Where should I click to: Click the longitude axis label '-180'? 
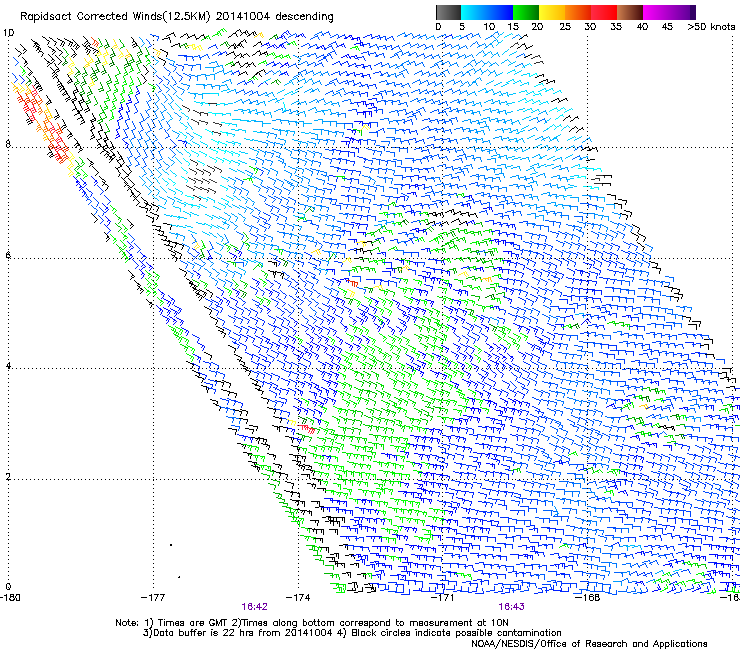[x=10, y=598]
